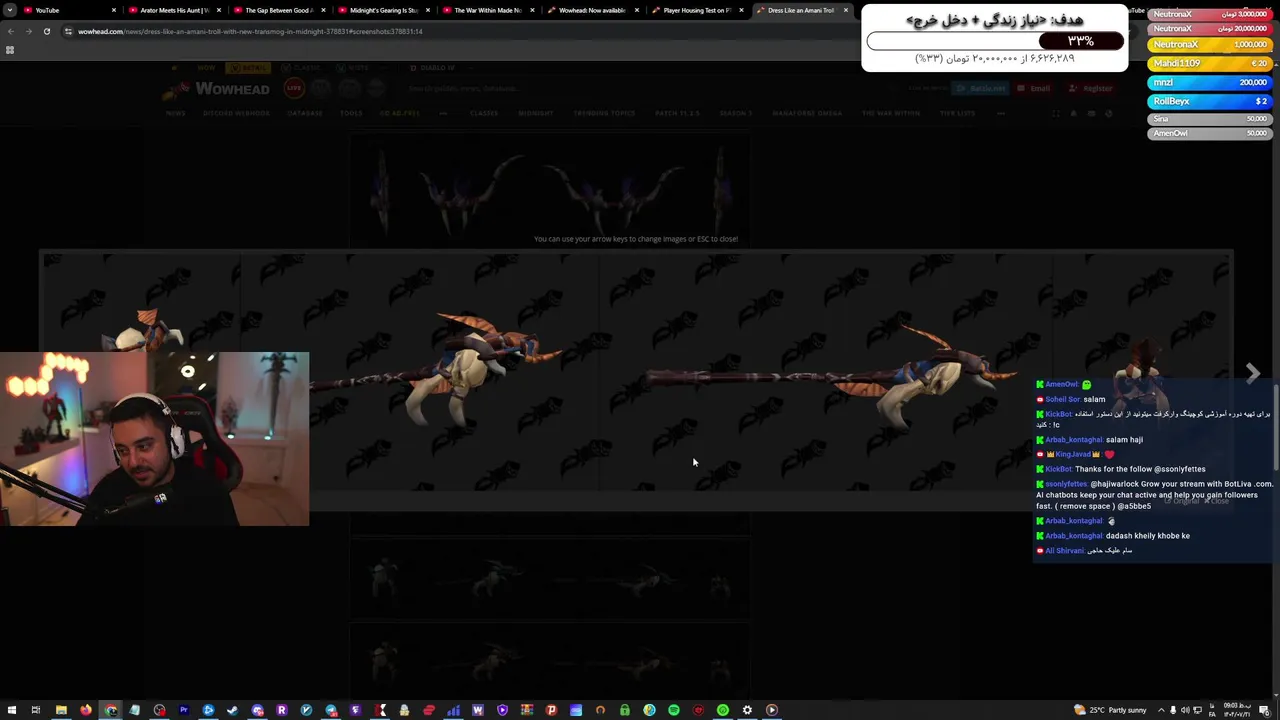The image size is (1280, 720).
Task: Open Firefox from the taskbar
Action: pos(86,710)
